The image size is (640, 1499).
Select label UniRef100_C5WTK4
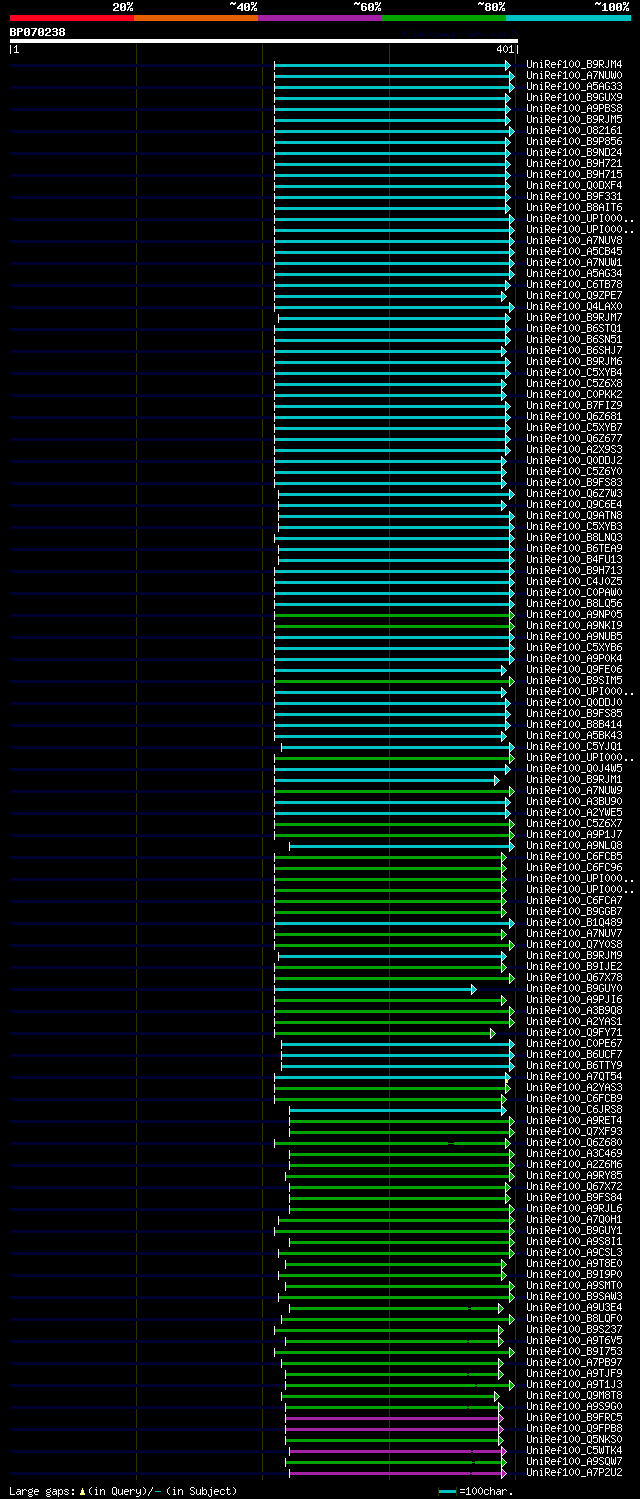[575, 1451]
